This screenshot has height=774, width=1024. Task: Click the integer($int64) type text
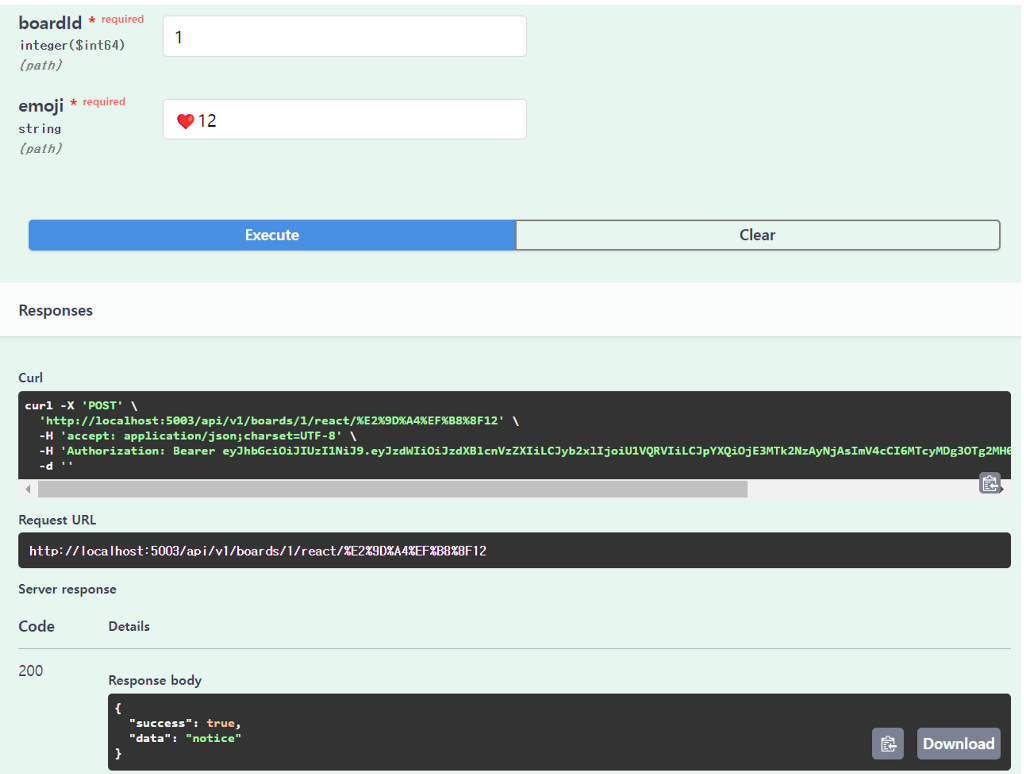(72, 45)
